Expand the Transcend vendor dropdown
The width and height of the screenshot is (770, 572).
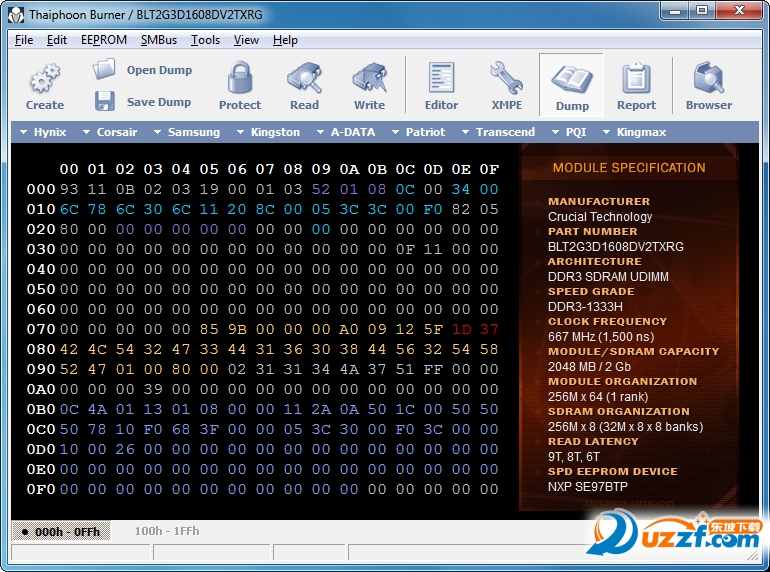coord(498,132)
